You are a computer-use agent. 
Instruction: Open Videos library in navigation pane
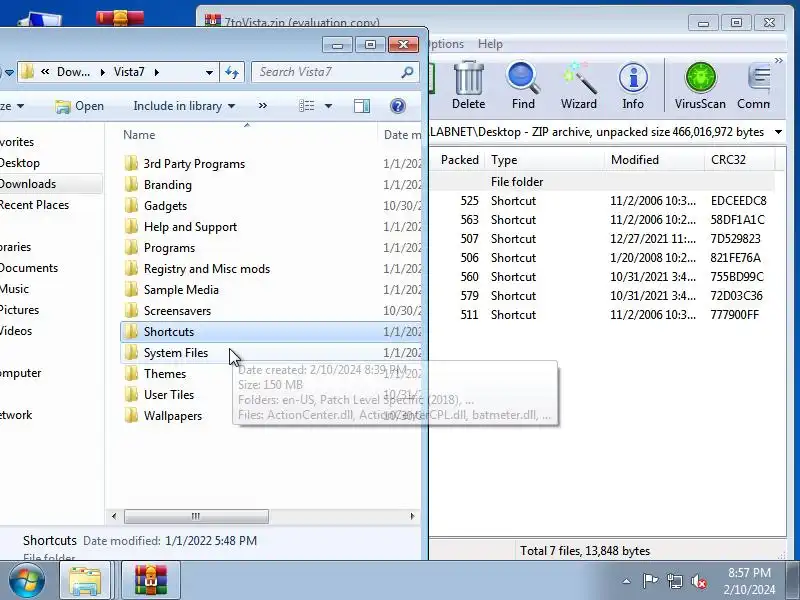[x=16, y=331]
